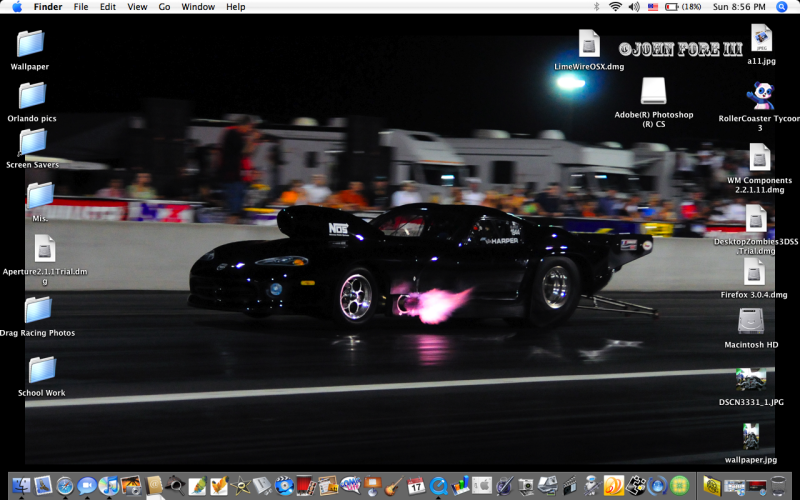The image size is (800, 500).
Task: Open Keynote podium icon in dock
Action: pyautogui.click(x=372, y=486)
